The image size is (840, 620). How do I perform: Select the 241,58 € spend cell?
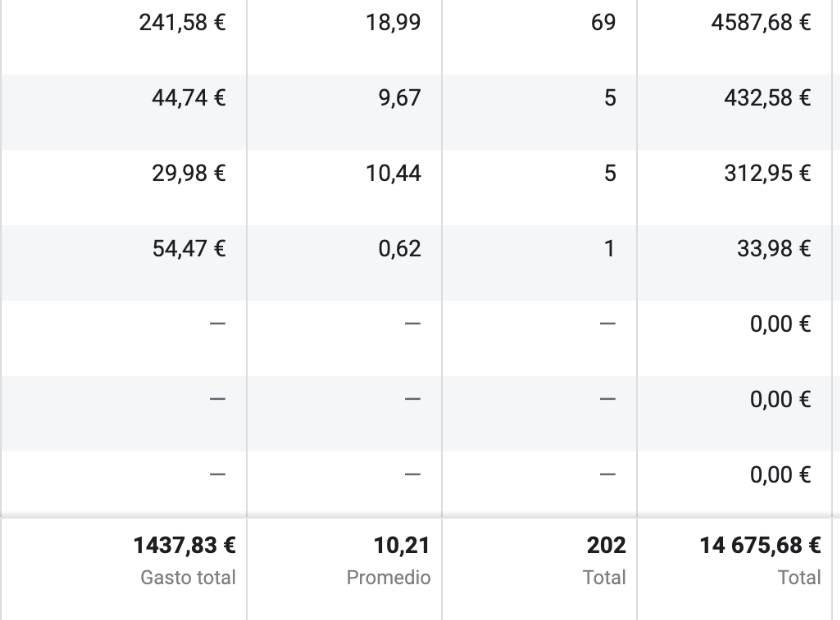click(x=124, y=23)
